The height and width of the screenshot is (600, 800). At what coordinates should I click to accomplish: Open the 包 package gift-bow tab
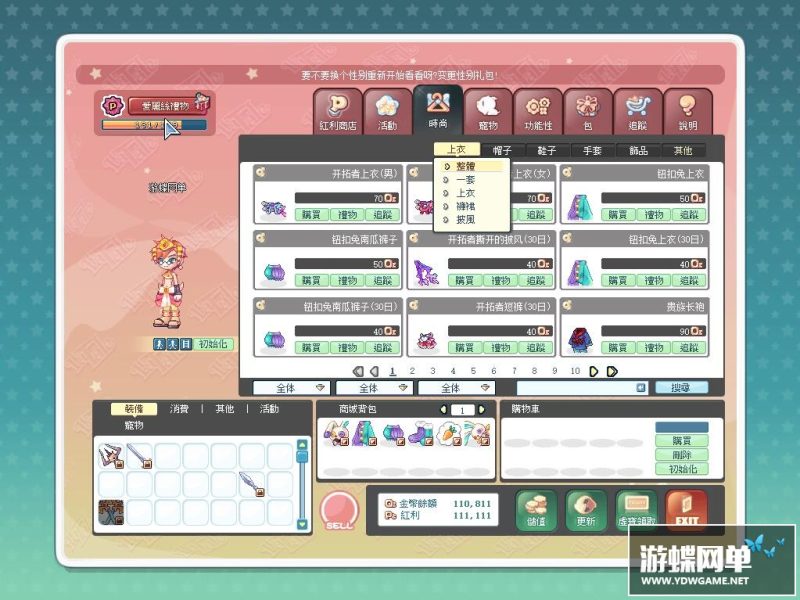pyautogui.click(x=588, y=112)
